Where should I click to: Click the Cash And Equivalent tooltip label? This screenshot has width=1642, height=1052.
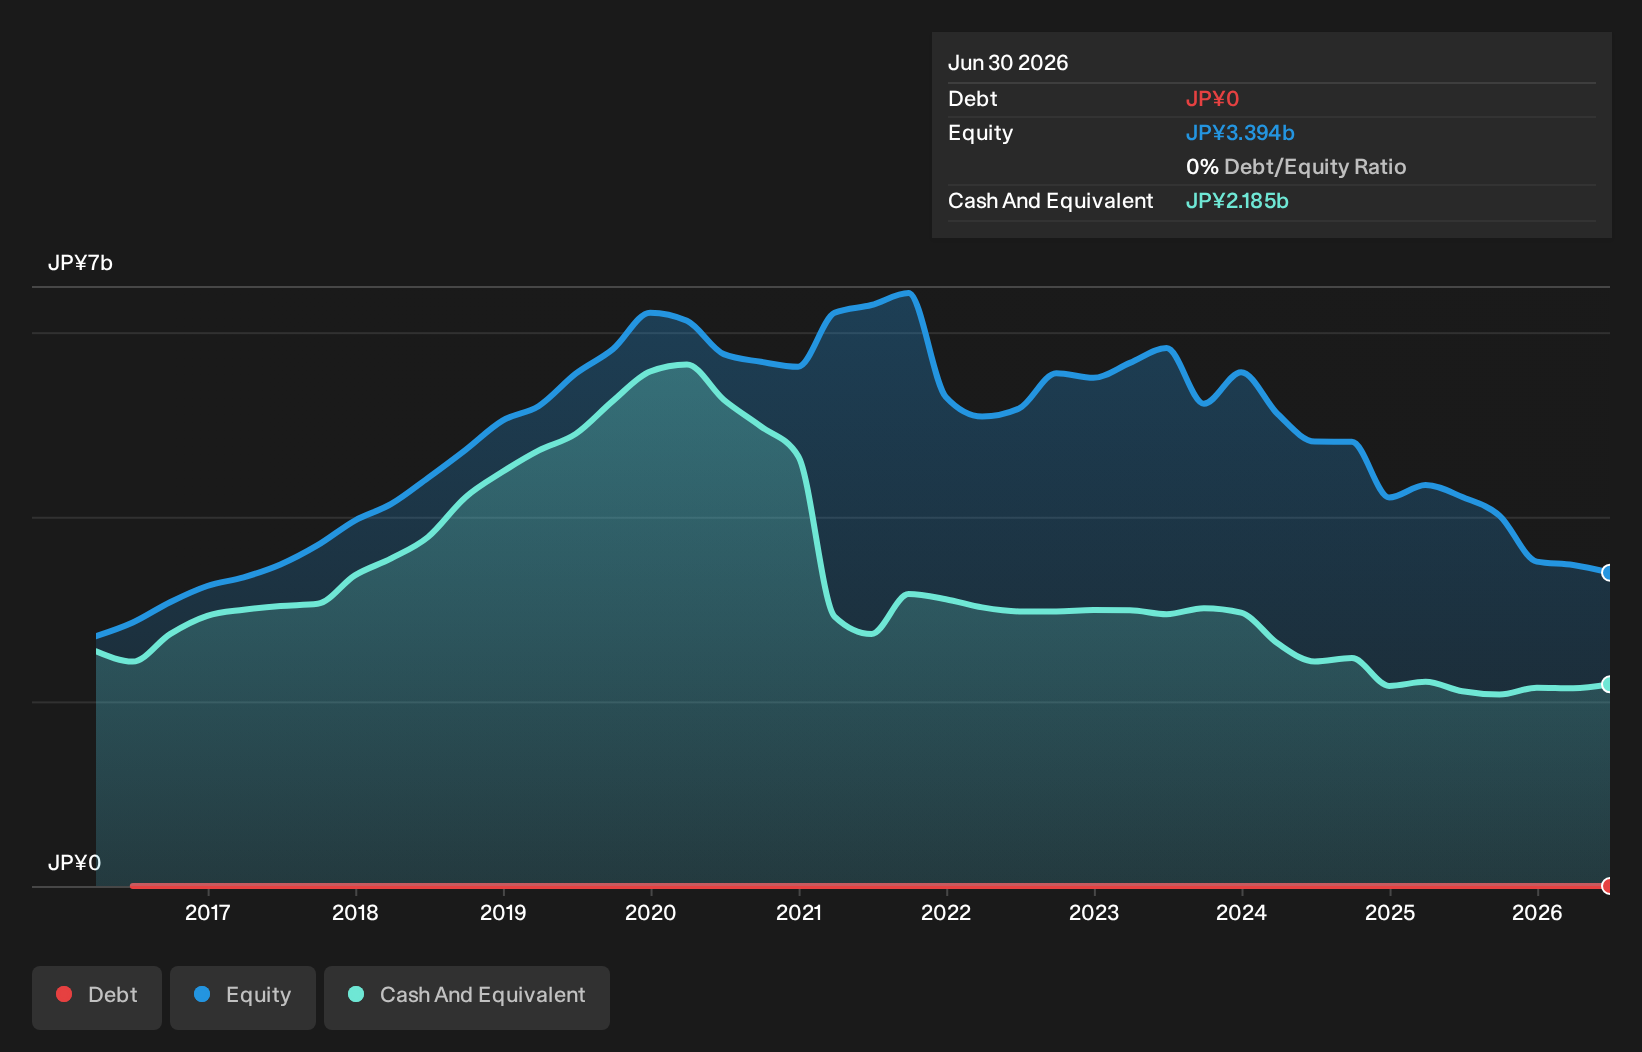[1051, 201]
